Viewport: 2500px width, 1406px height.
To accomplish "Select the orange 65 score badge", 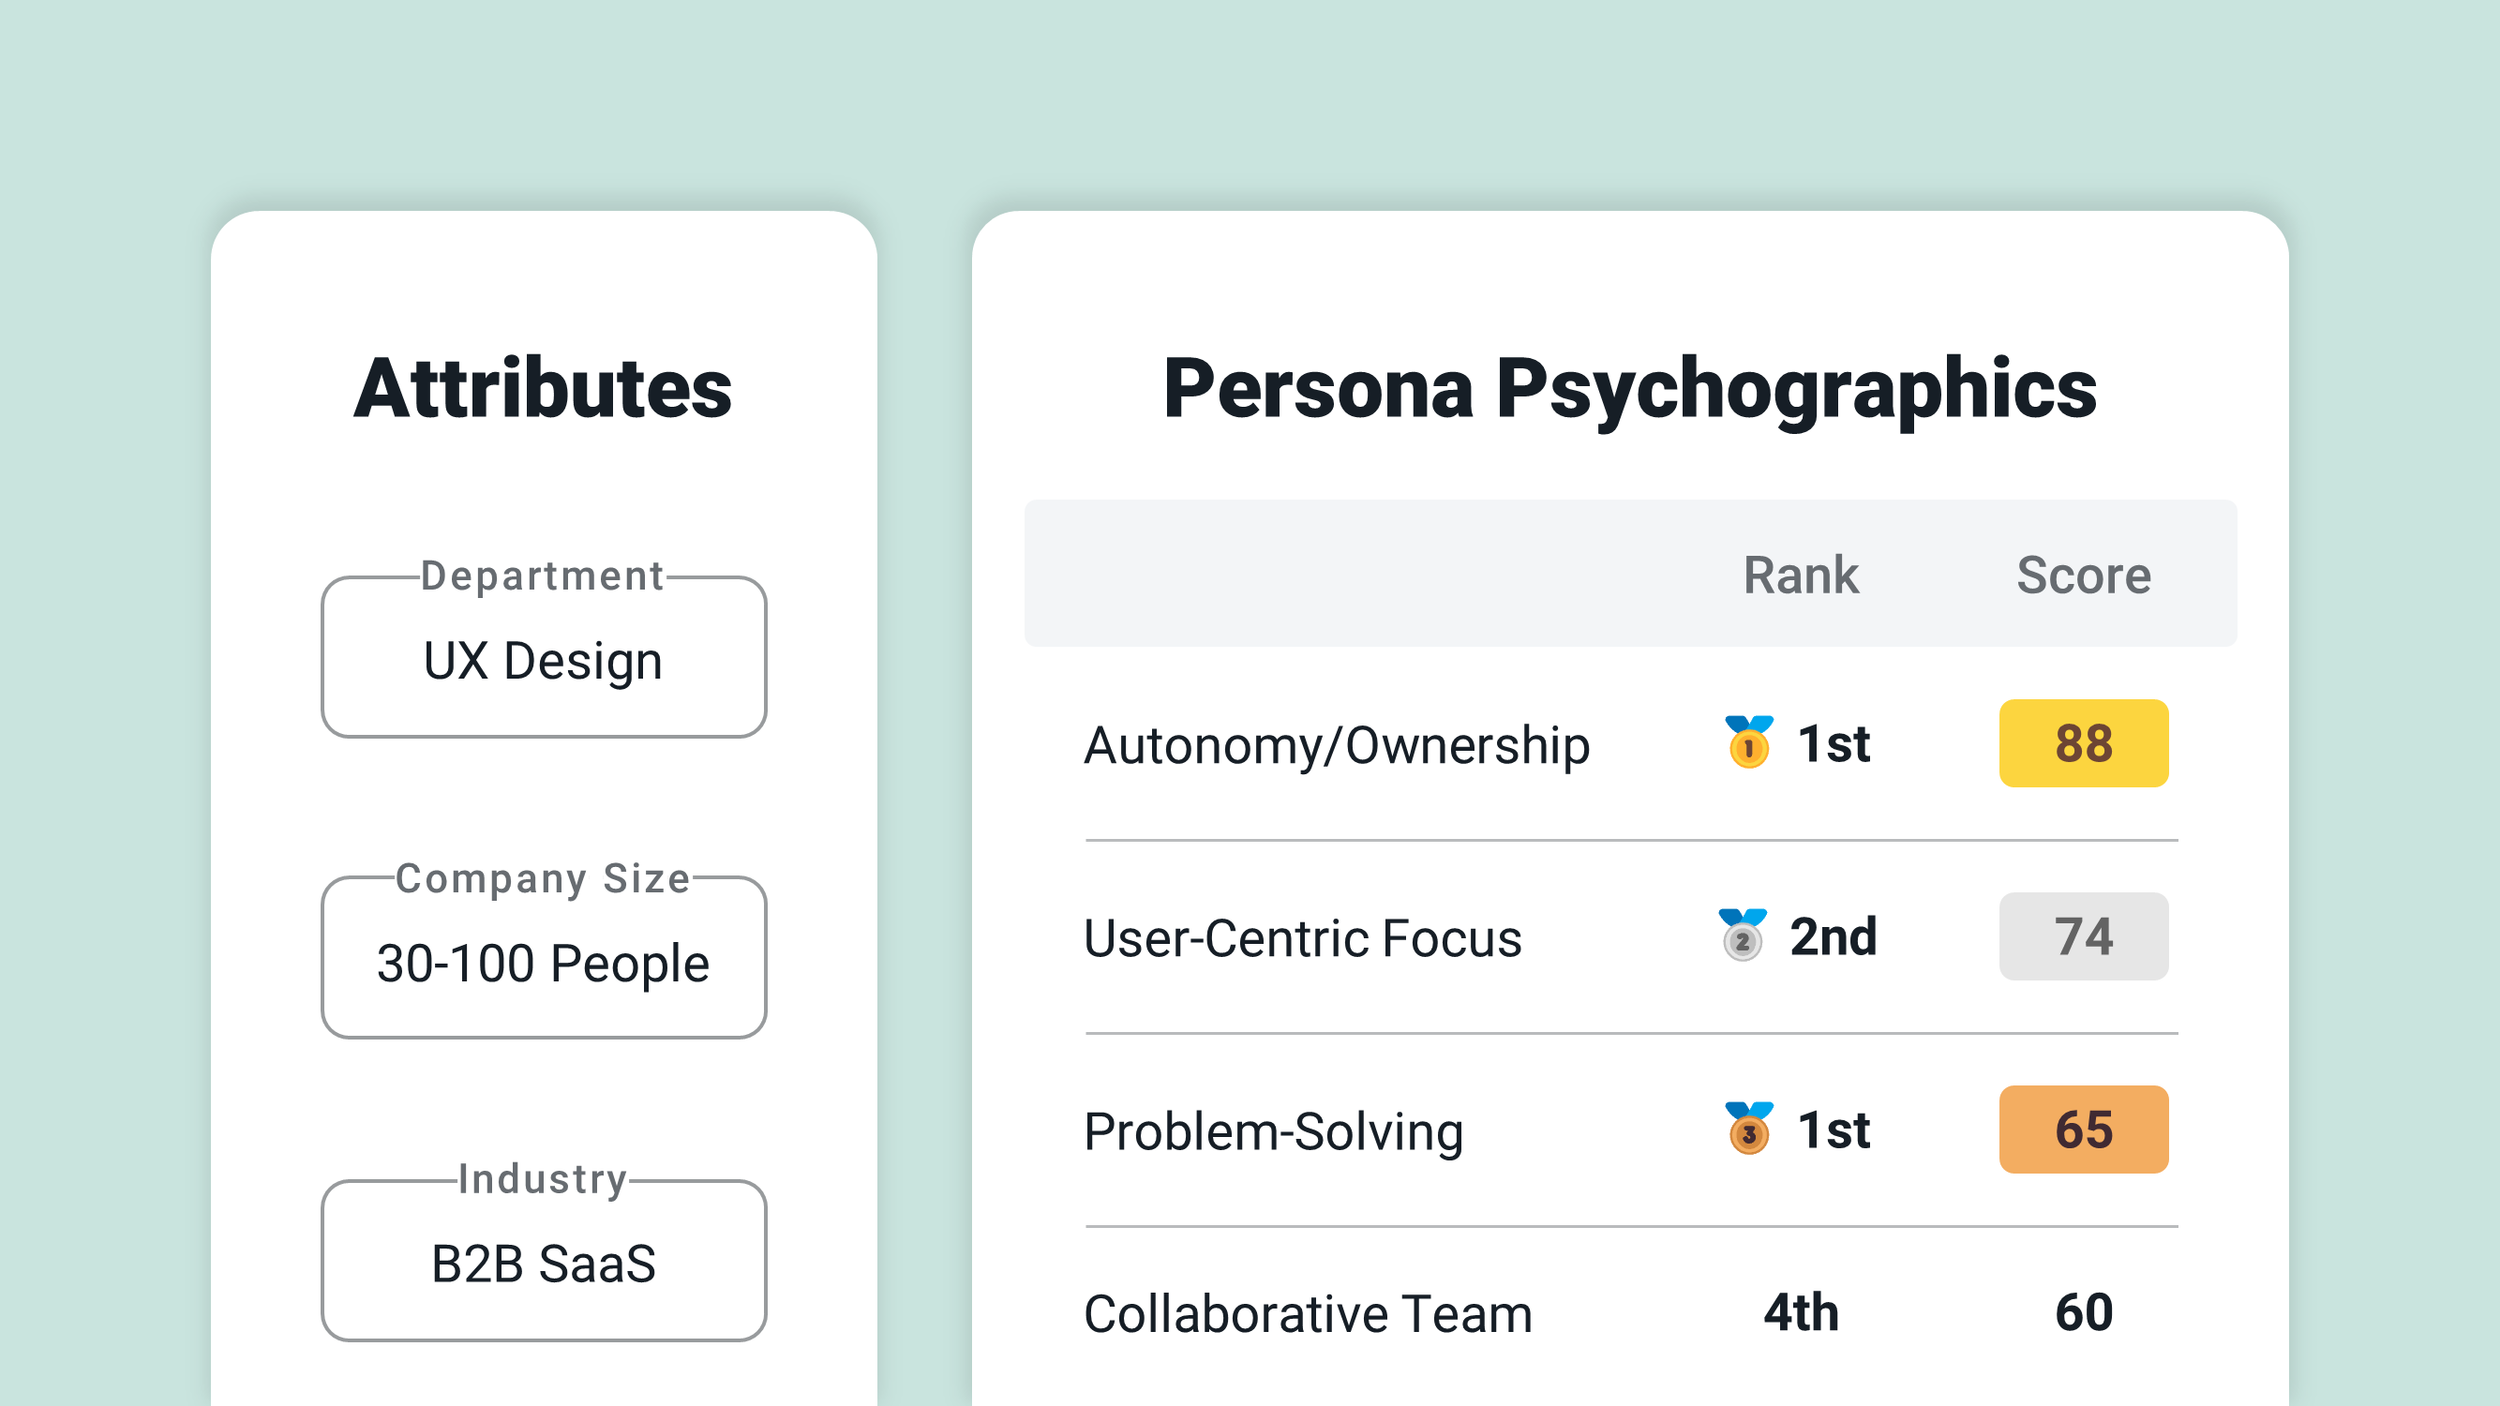I will point(2084,1129).
